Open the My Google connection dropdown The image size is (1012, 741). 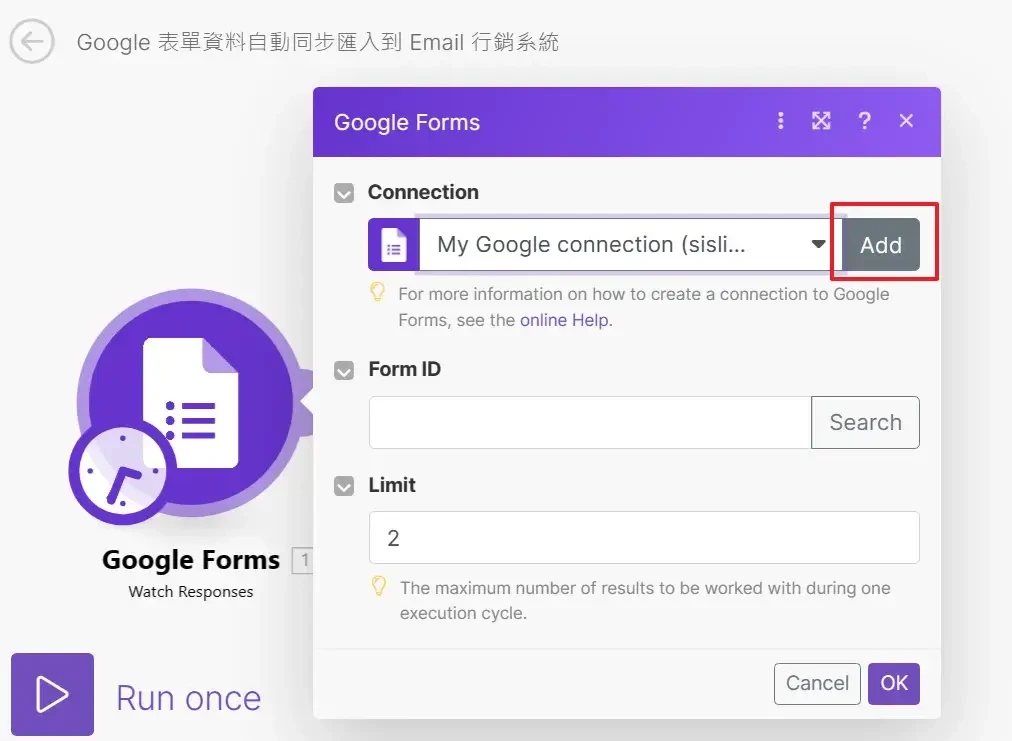631,245
